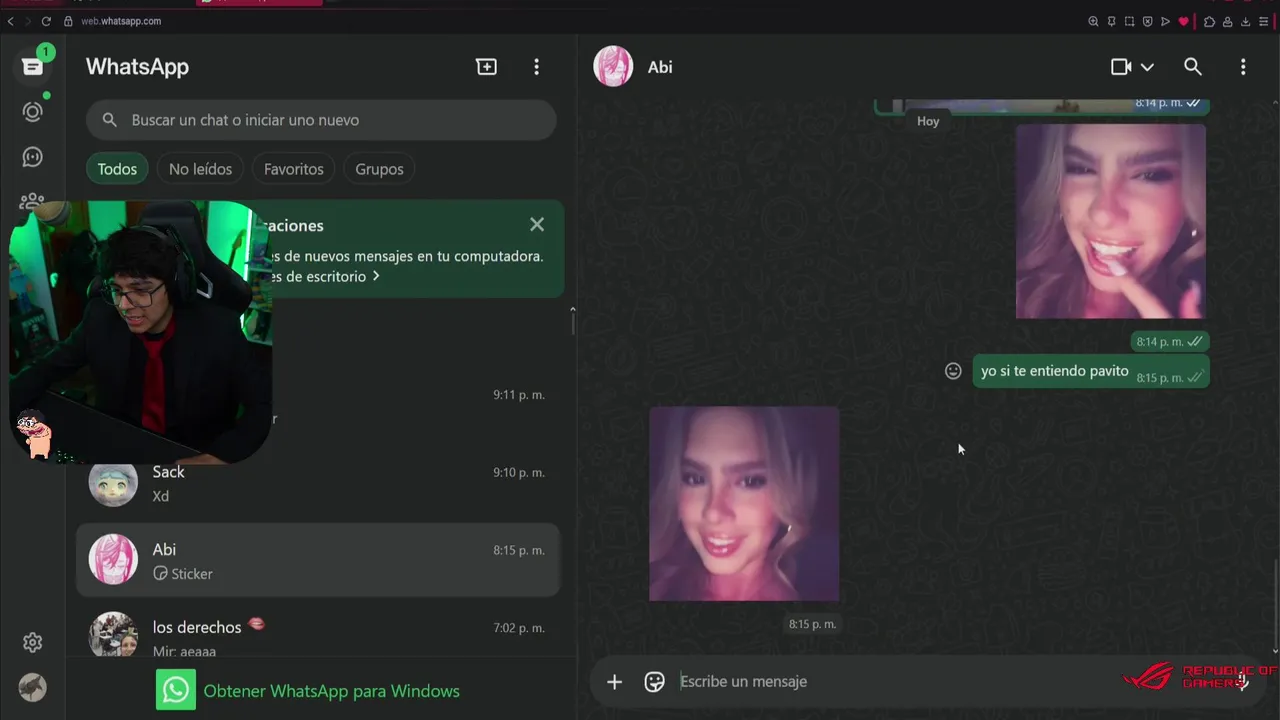Open the Status updates icon in sidebar
The width and height of the screenshot is (1280, 720).
(x=33, y=112)
